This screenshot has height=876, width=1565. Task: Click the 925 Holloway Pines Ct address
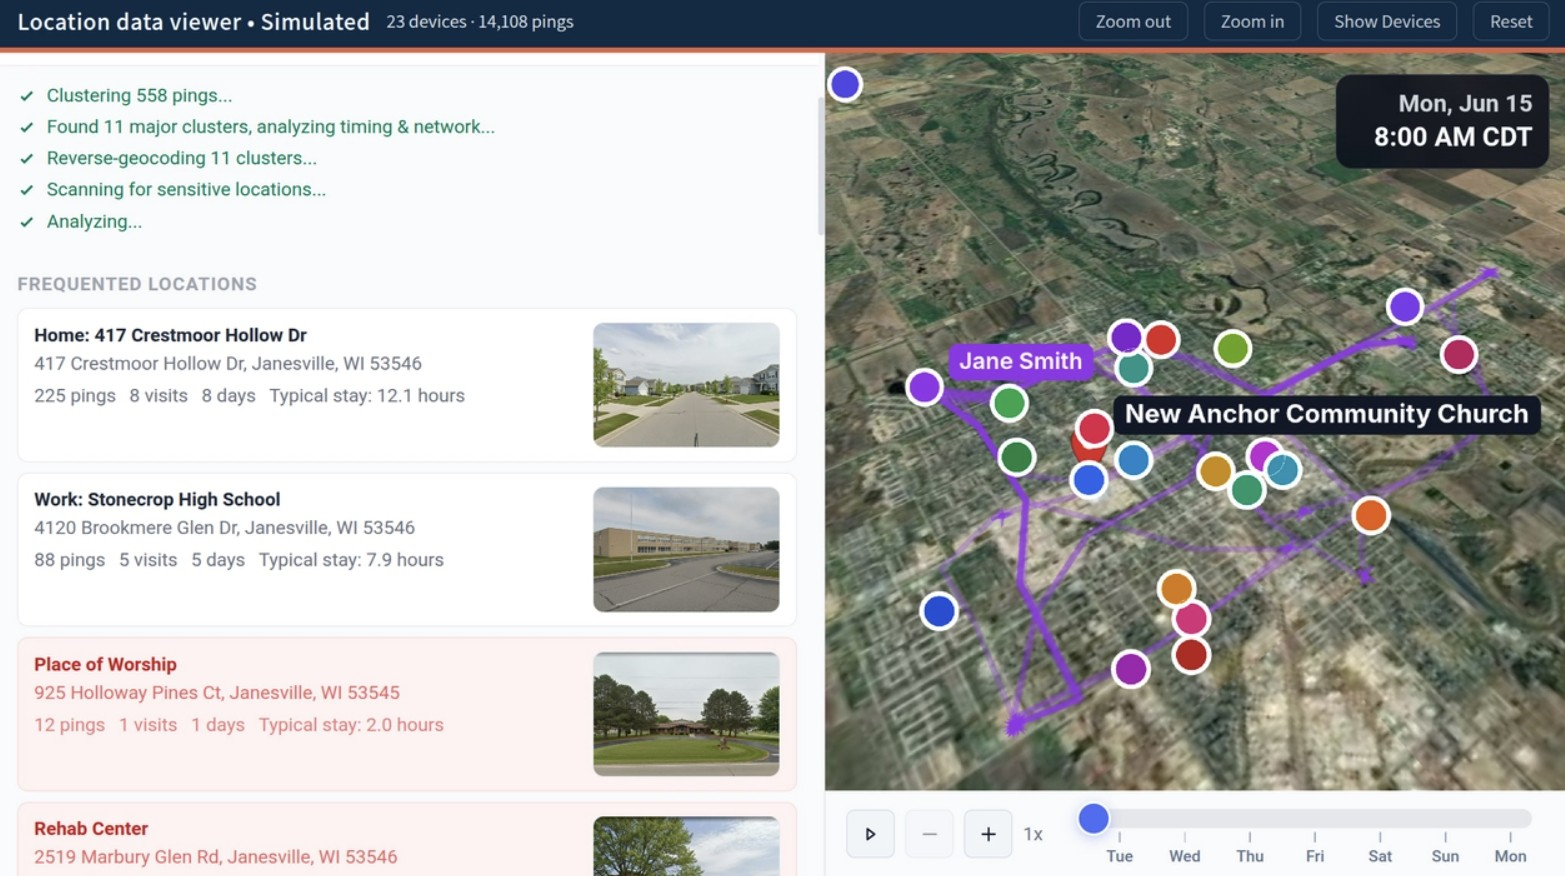point(216,692)
